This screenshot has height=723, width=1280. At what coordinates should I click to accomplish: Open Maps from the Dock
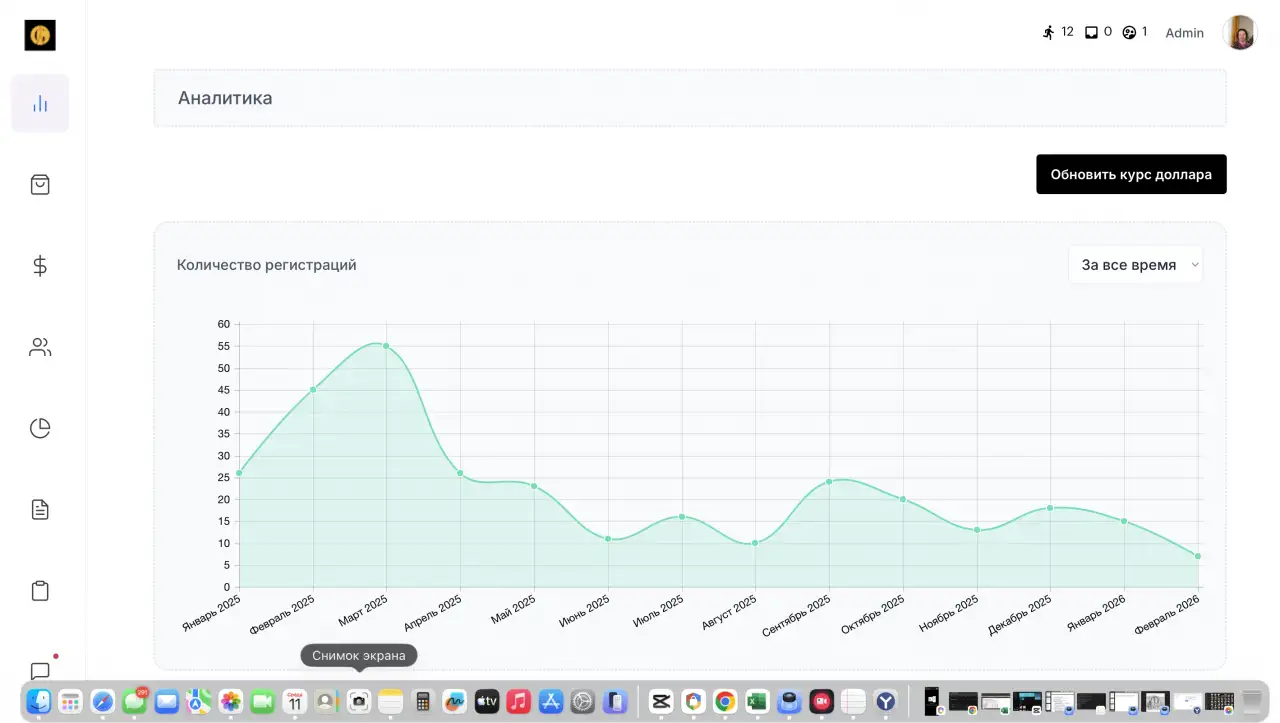pos(199,702)
